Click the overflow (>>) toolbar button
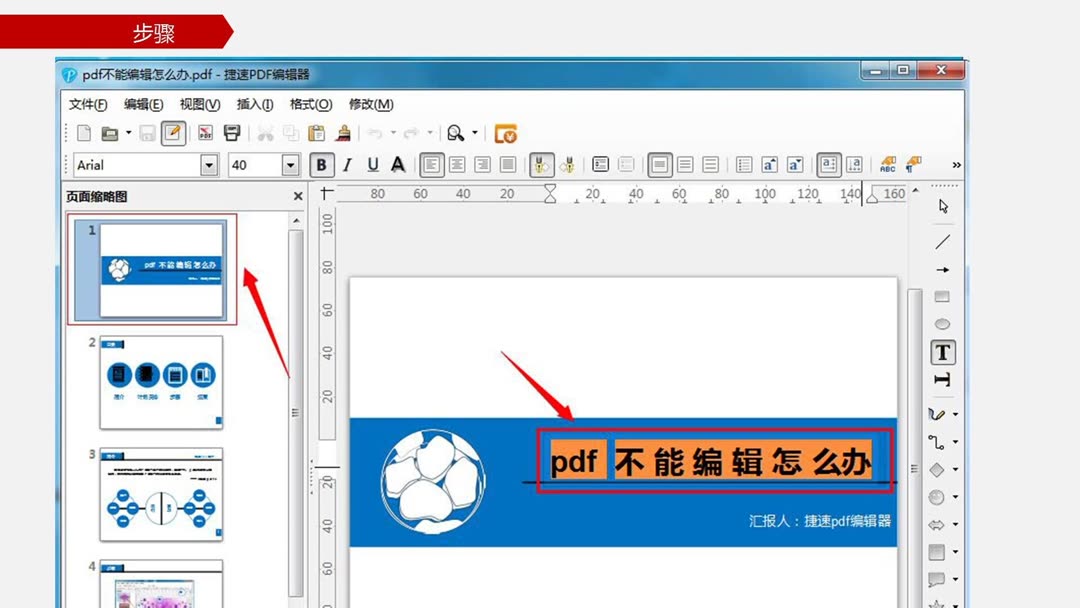The width and height of the screenshot is (1080, 608). pos(957,163)
